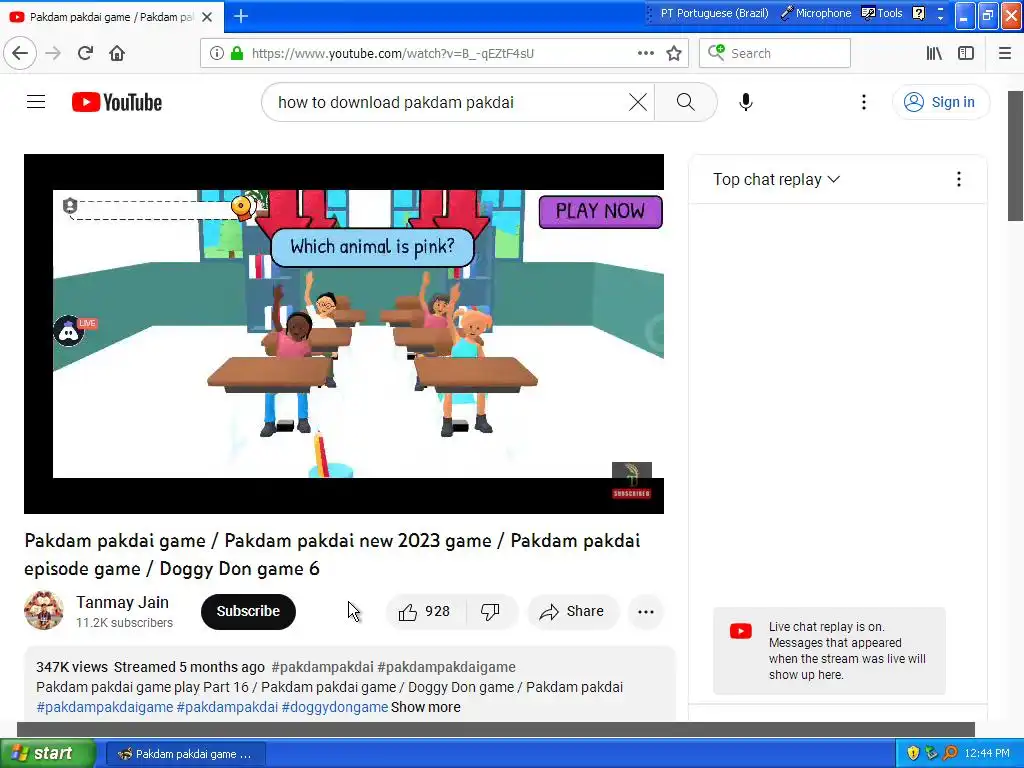Image resolution: width=1024 pixels, height=768 pixels.
Task: Bookmark this page with the star icon
Action: pyautogui.click(x=674, y=53)
